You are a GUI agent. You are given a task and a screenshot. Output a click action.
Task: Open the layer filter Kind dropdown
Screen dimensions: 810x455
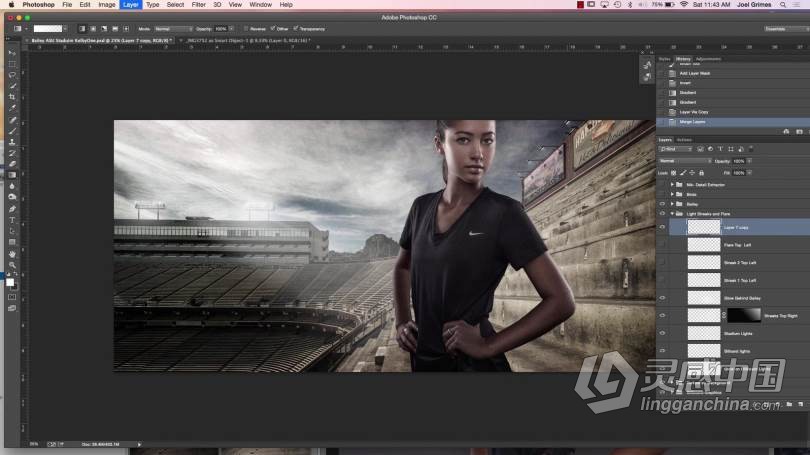[675, 149]
